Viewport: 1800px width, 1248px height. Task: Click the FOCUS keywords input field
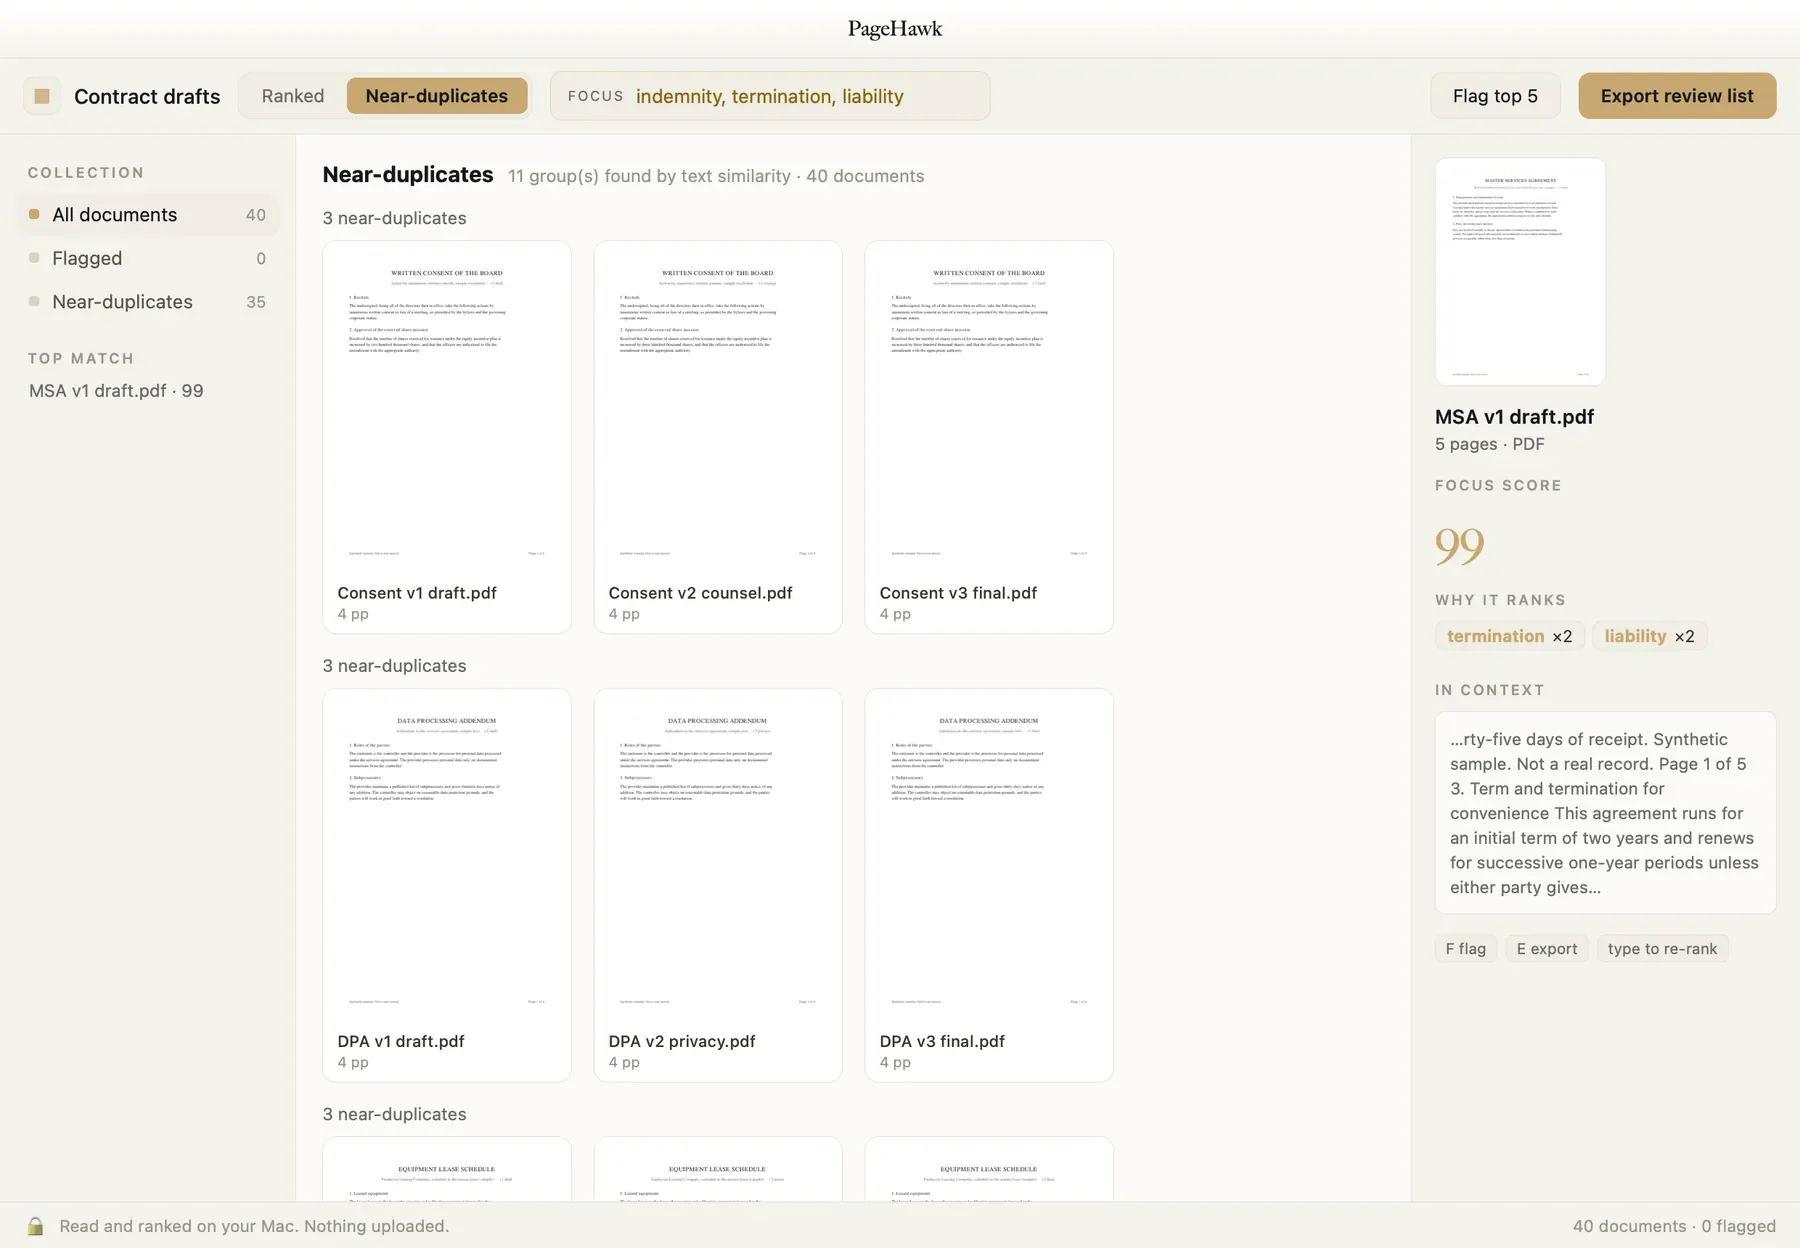coord(770,96)
